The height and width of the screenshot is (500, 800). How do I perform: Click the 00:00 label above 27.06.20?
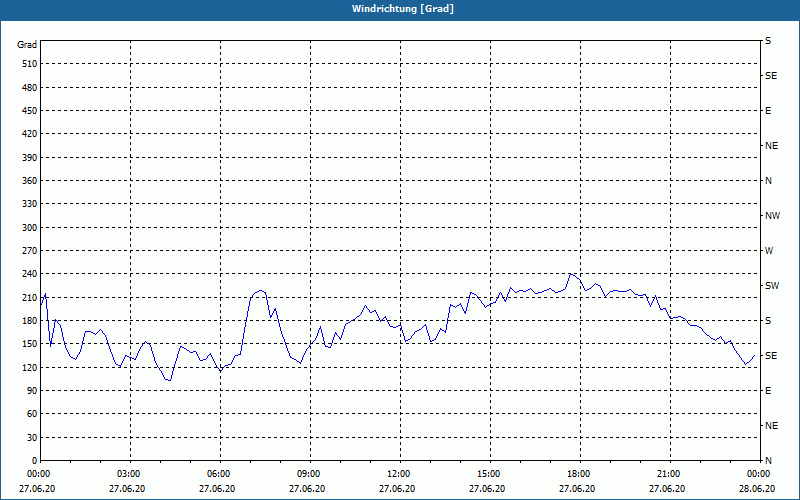pos(37,474)
